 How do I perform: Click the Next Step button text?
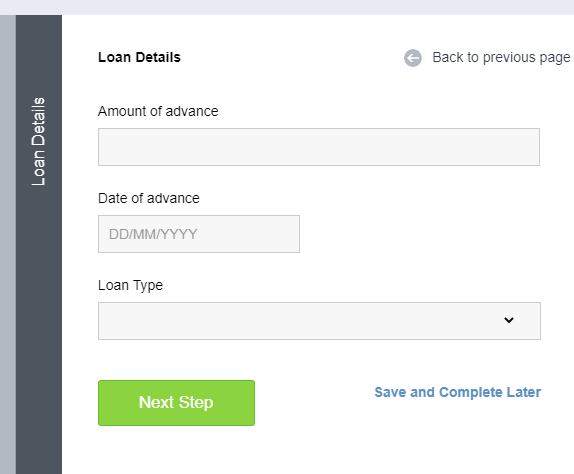click(x=176, y=403)
